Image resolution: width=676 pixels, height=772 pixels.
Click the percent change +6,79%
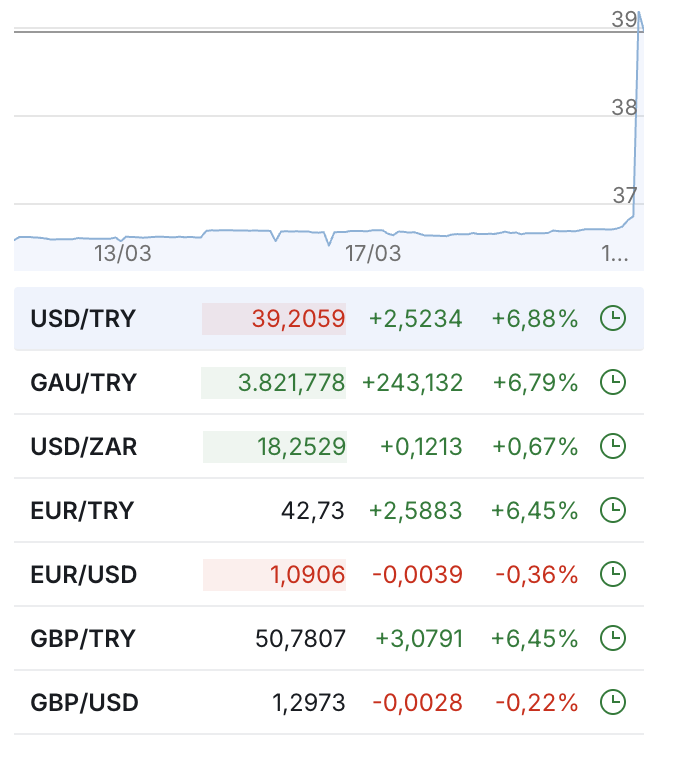tap(535, 383)
